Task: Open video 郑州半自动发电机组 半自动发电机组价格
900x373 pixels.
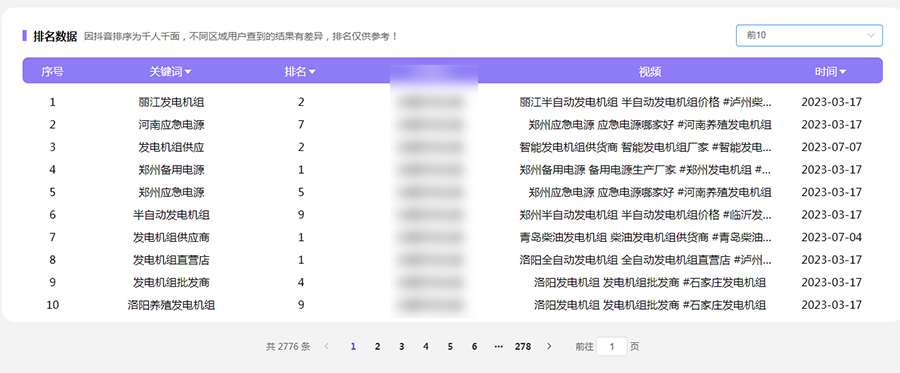Action: coord(646,215)
